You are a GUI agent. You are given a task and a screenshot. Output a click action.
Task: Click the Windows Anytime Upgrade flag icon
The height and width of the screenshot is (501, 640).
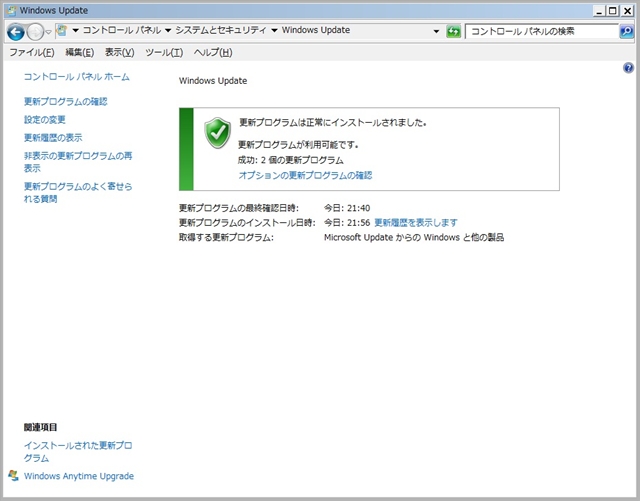(x=13, y=475)
